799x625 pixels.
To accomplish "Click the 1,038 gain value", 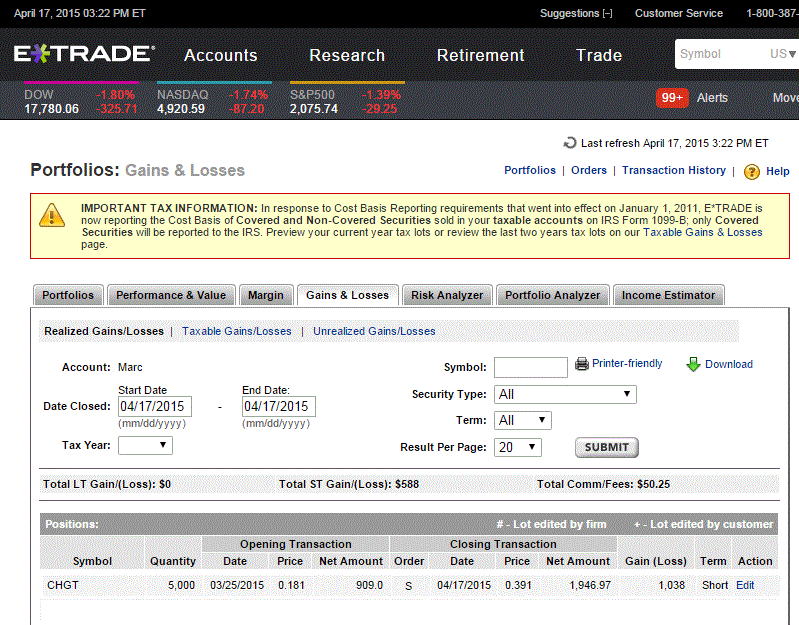I will [x=672, y=585].
